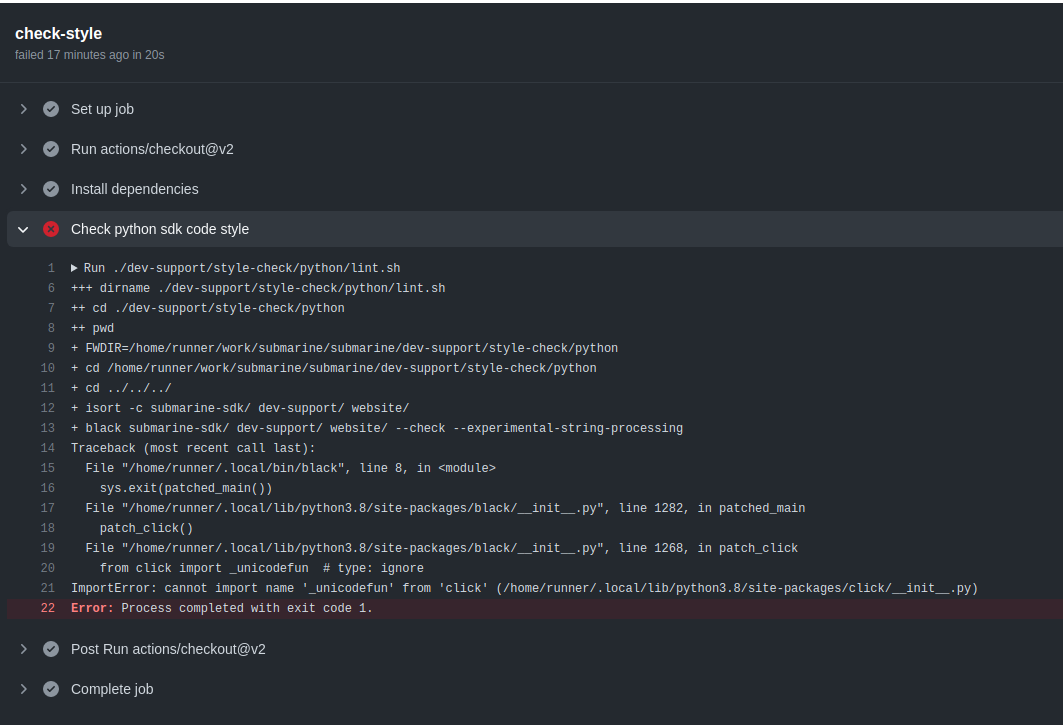
Task: Click the 'line 1268, in patch_click' log line
Action: click(x=441, y=549)
